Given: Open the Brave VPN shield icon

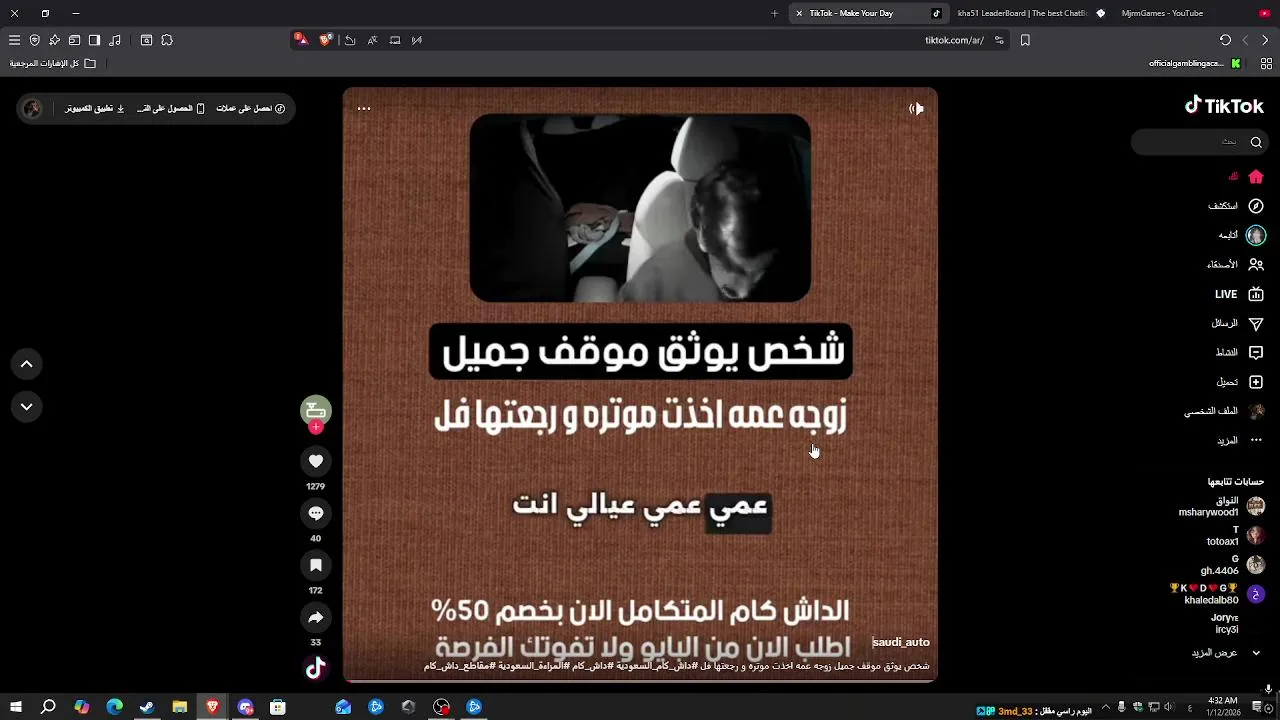Looking at the screenshot, I should point(34,40).
